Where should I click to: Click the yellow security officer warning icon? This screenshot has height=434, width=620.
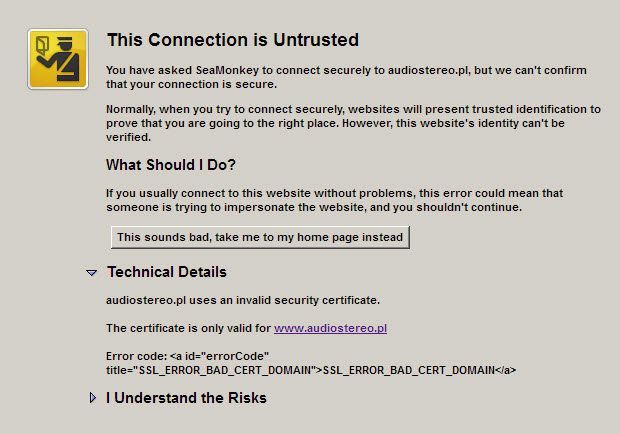[58, 59]
